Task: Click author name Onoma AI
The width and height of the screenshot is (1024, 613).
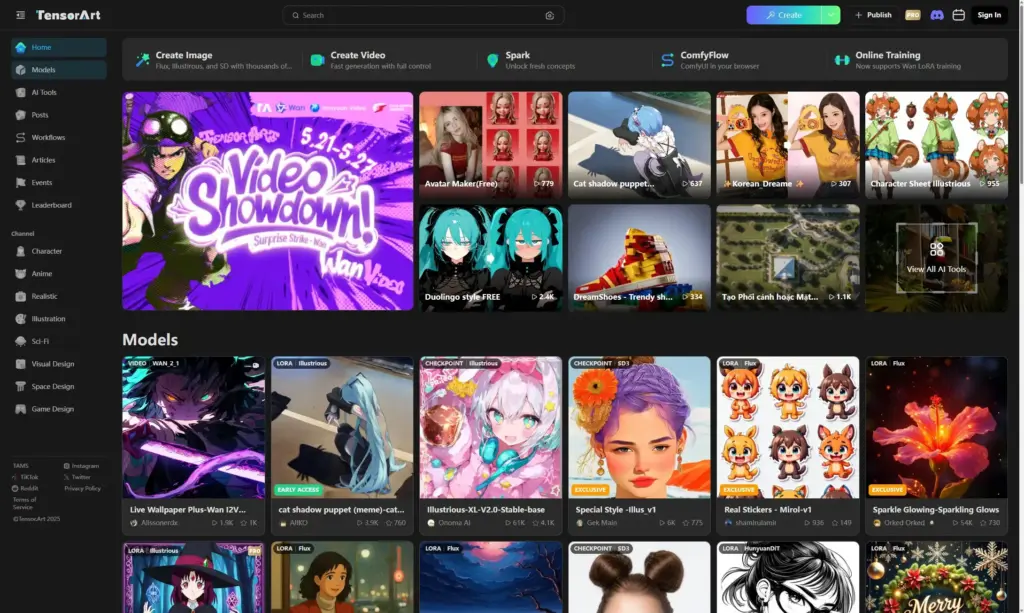Action: pyautogui.click(x=454, y=523)
